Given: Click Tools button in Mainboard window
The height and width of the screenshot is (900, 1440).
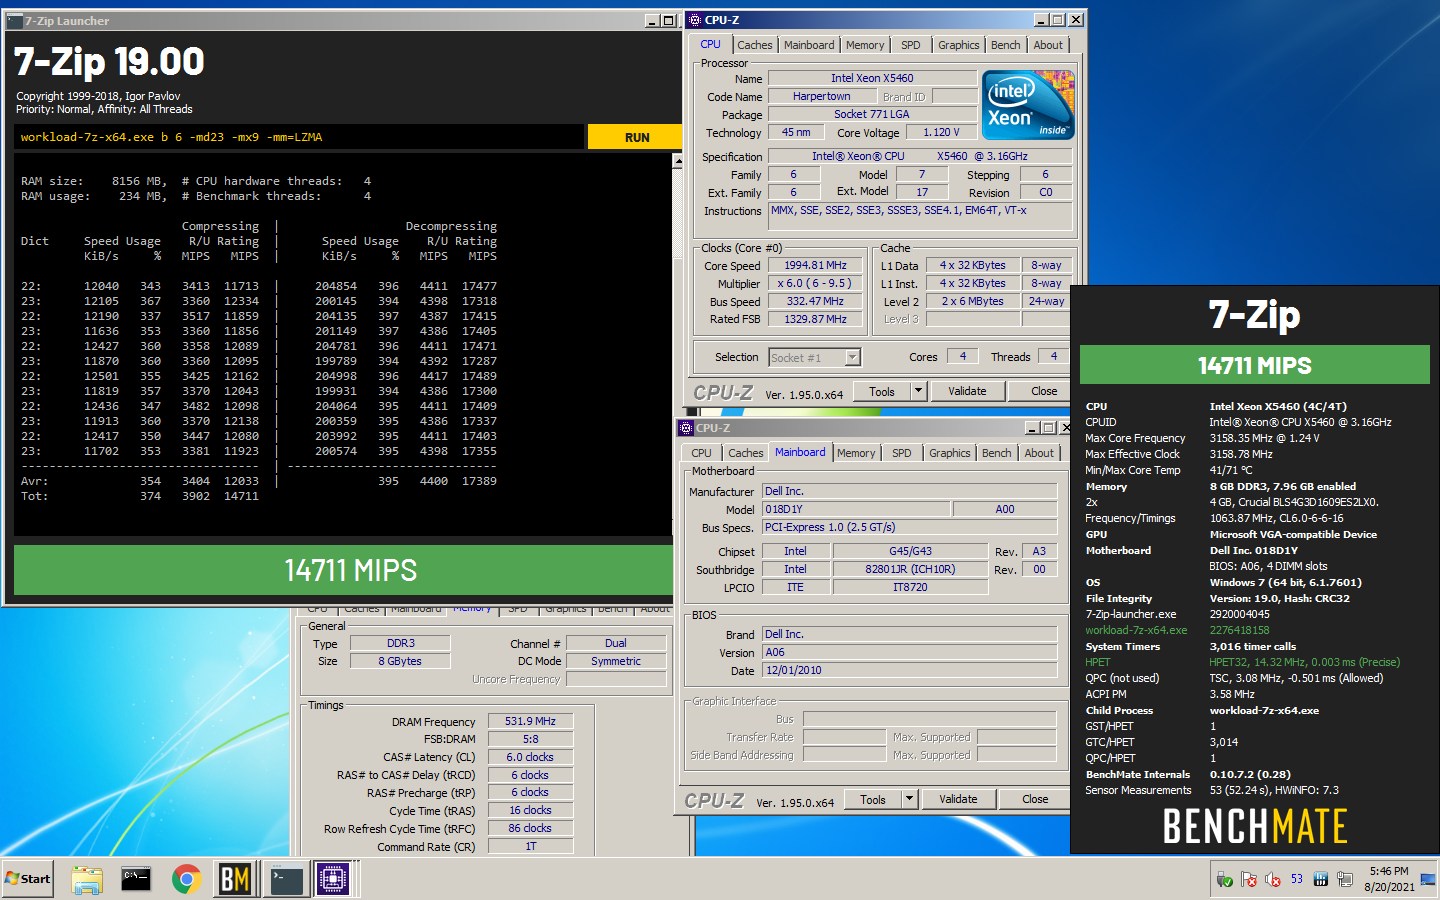Looking at the screenshot, I should pos(873,800).
